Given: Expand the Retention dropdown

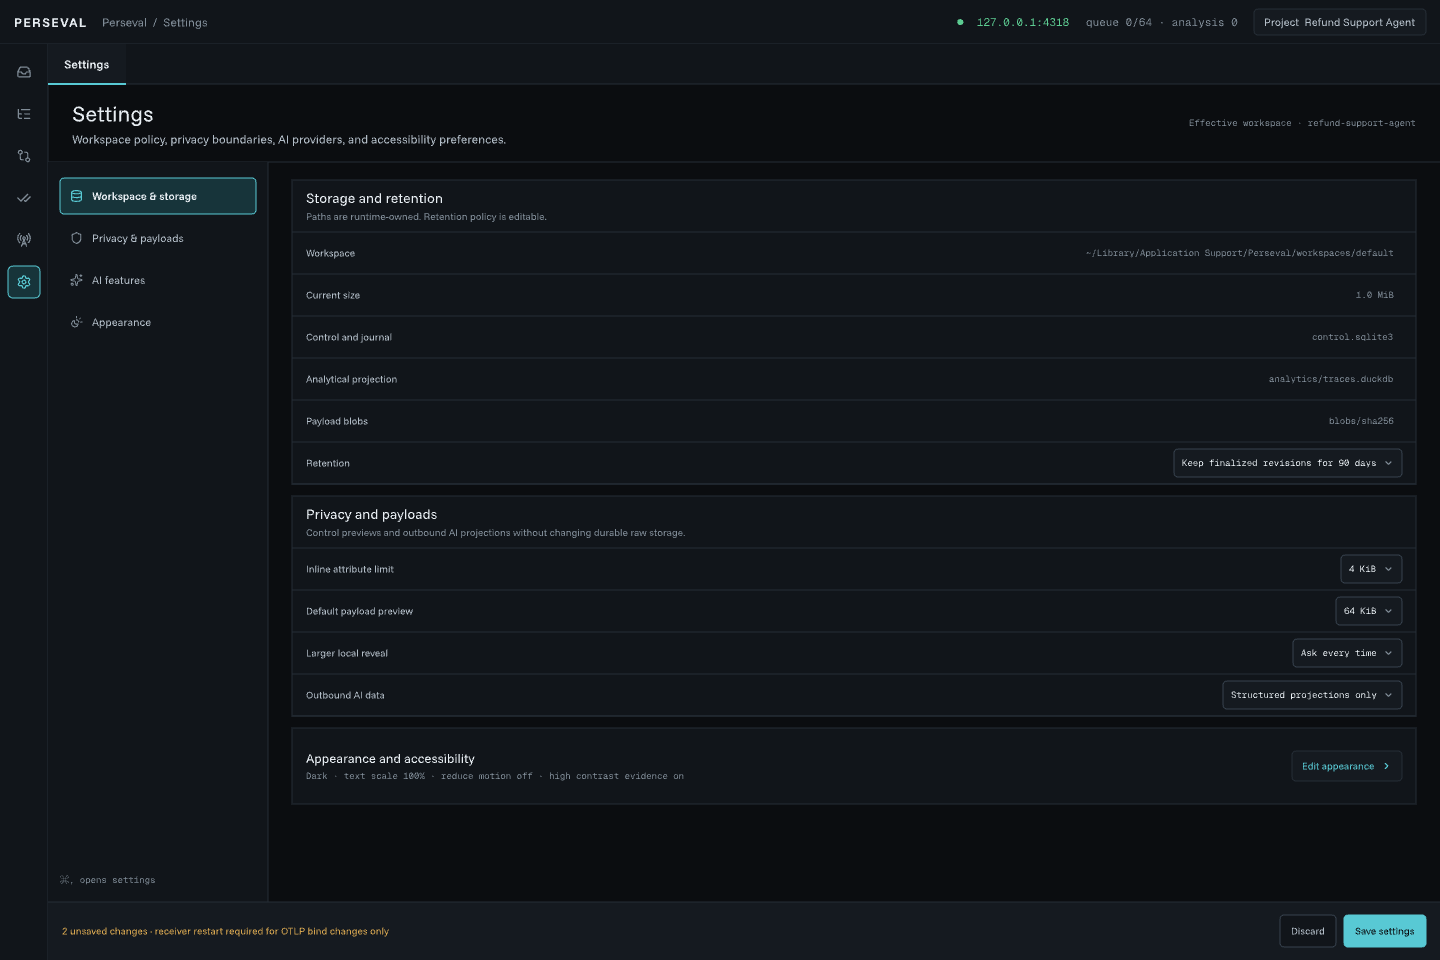Looking at the screenshot, I should (x=1287, y=463).
